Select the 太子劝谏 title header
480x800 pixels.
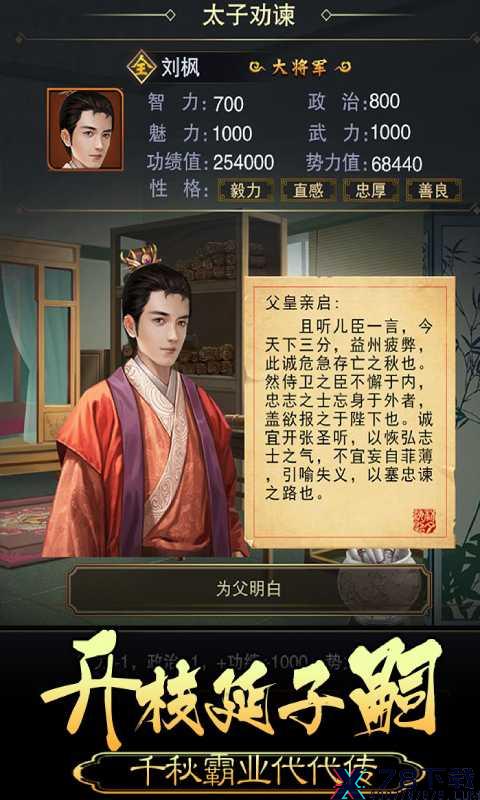248,15
